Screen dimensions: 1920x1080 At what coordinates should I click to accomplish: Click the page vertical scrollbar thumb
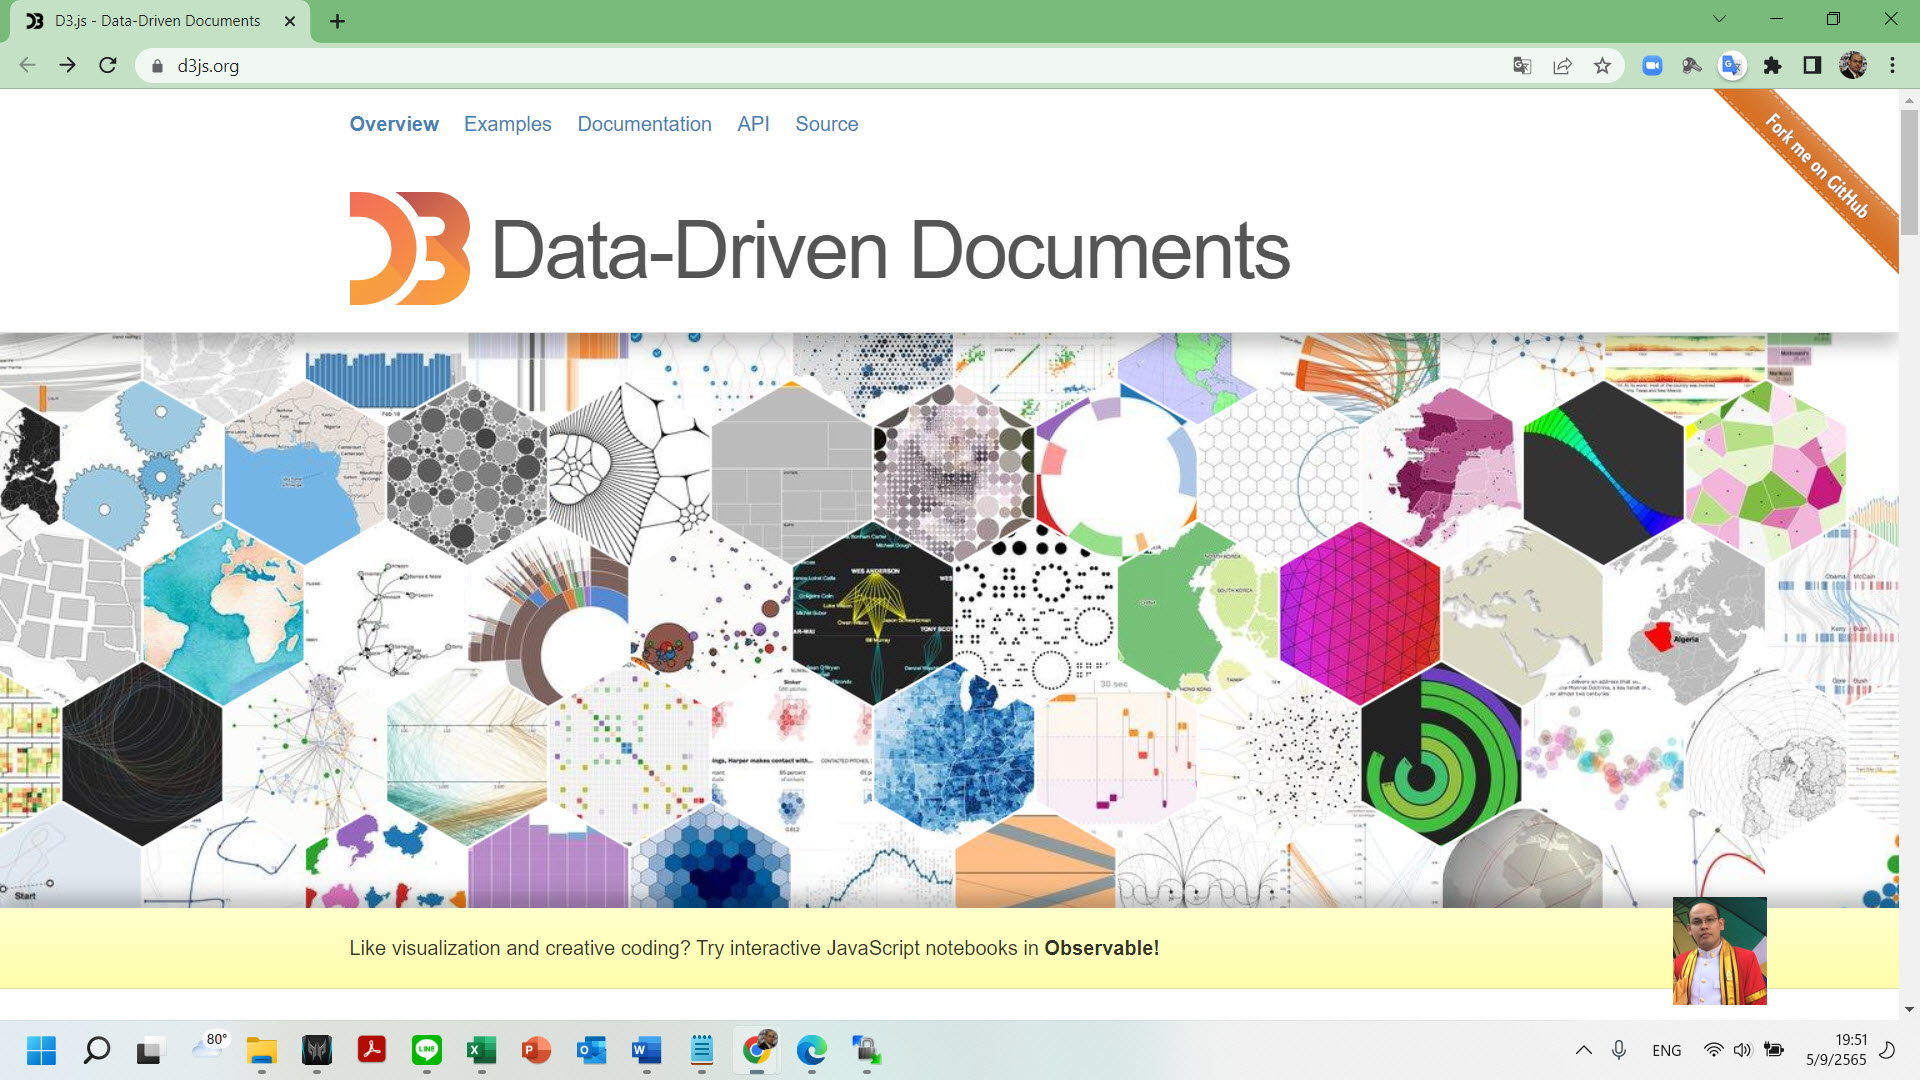coord(1909,172)
